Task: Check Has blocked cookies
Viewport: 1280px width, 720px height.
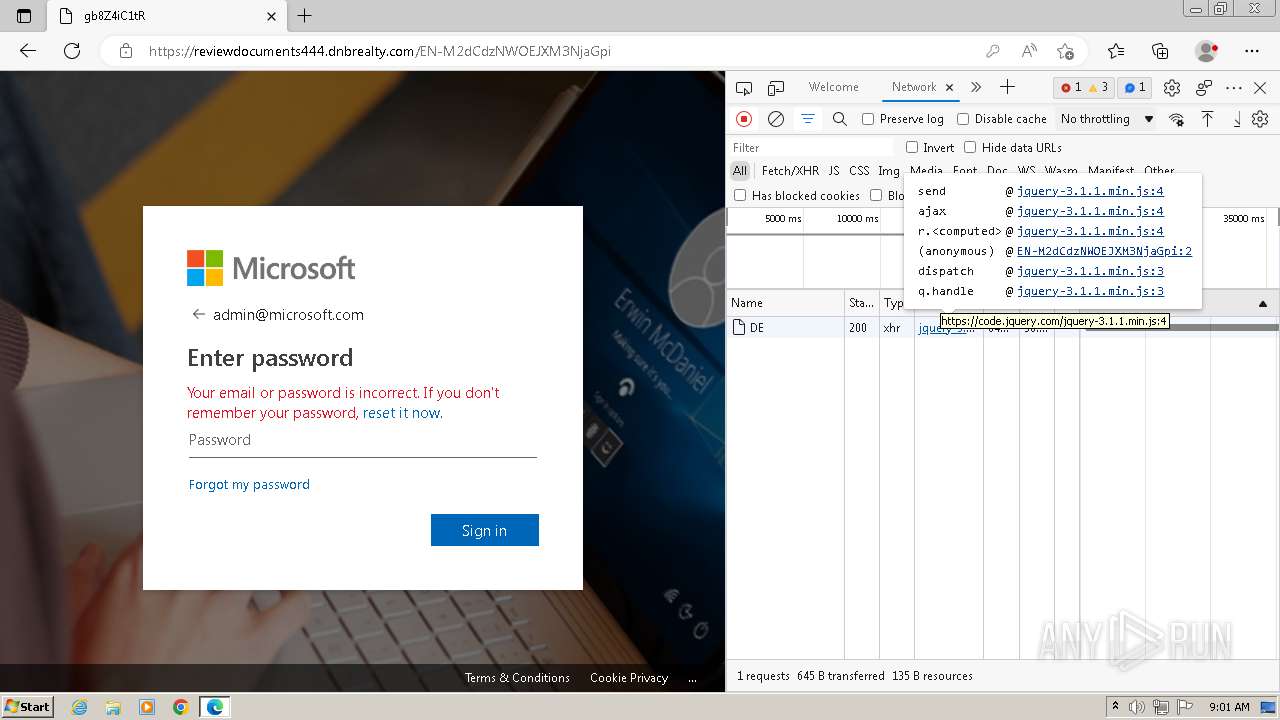Action: point(740,195)
